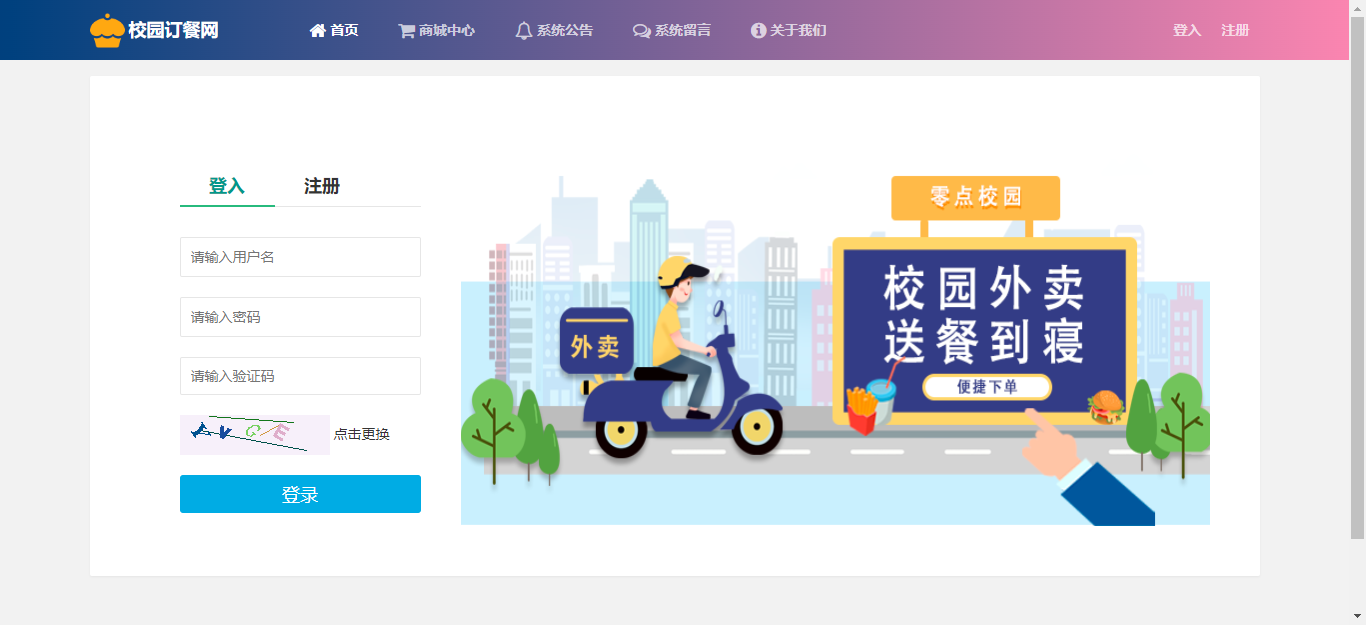Focus the 请输入密码 password field
The height and width of the screenshot is (625, 1366).
click(x=300, y=317)
